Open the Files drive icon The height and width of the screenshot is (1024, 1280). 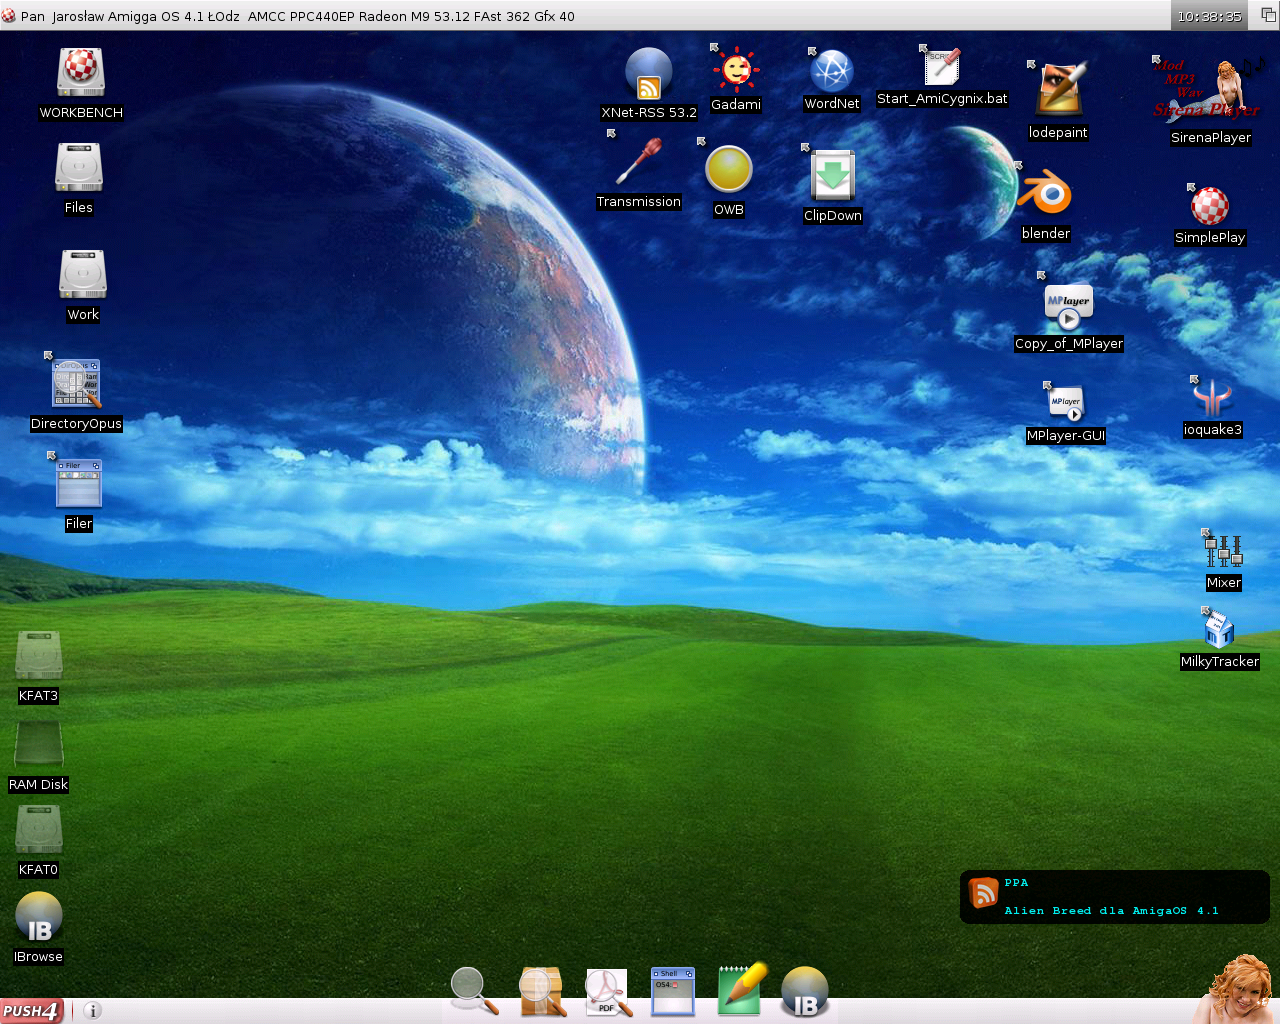79,167
